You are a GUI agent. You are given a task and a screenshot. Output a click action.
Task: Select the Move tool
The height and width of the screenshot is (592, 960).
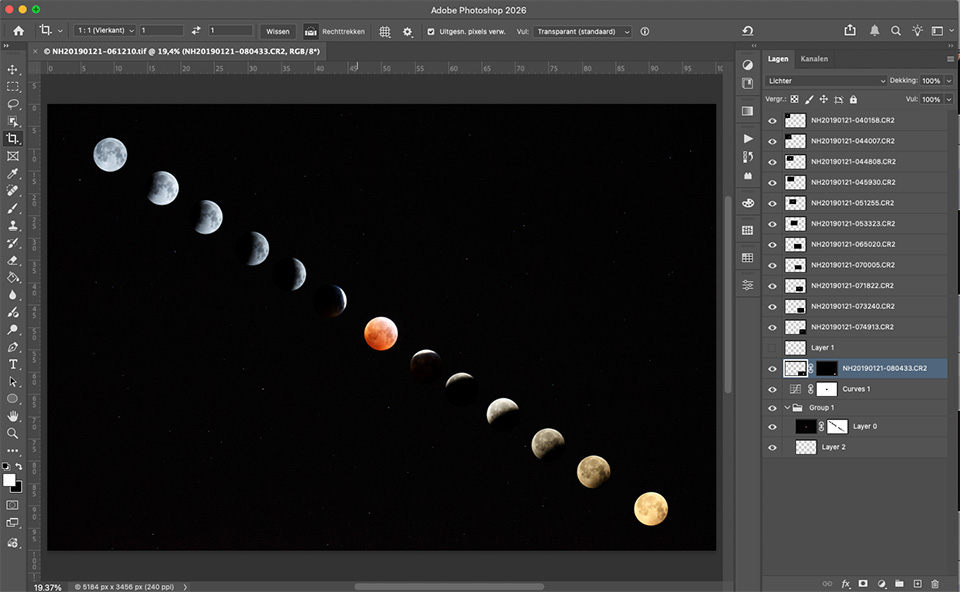coord(12,70)
